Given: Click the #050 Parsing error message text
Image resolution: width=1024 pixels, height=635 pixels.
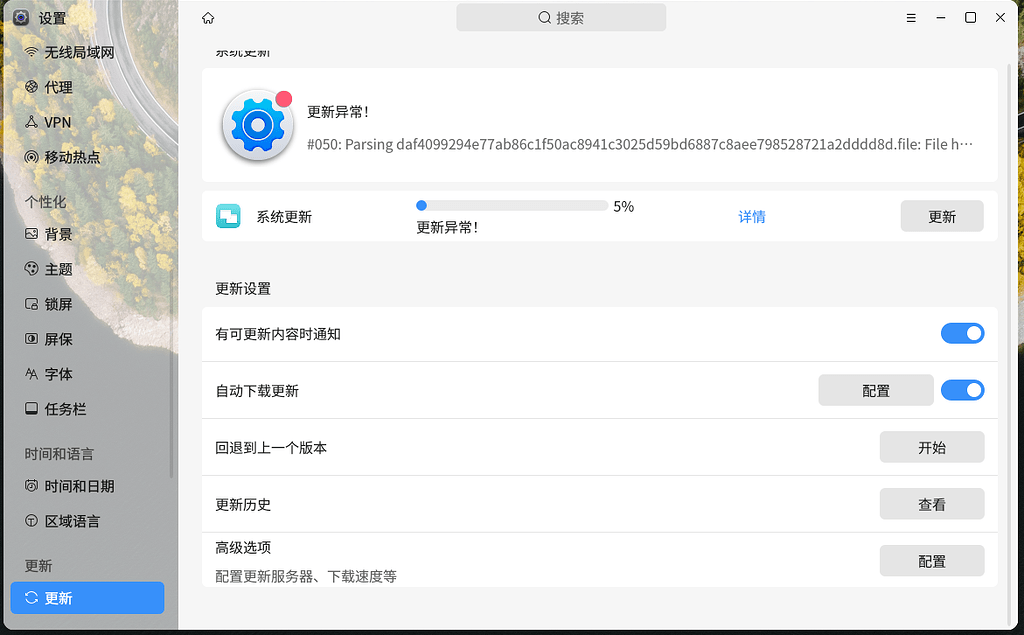Looking at the screenshot, I should point(640,144).
